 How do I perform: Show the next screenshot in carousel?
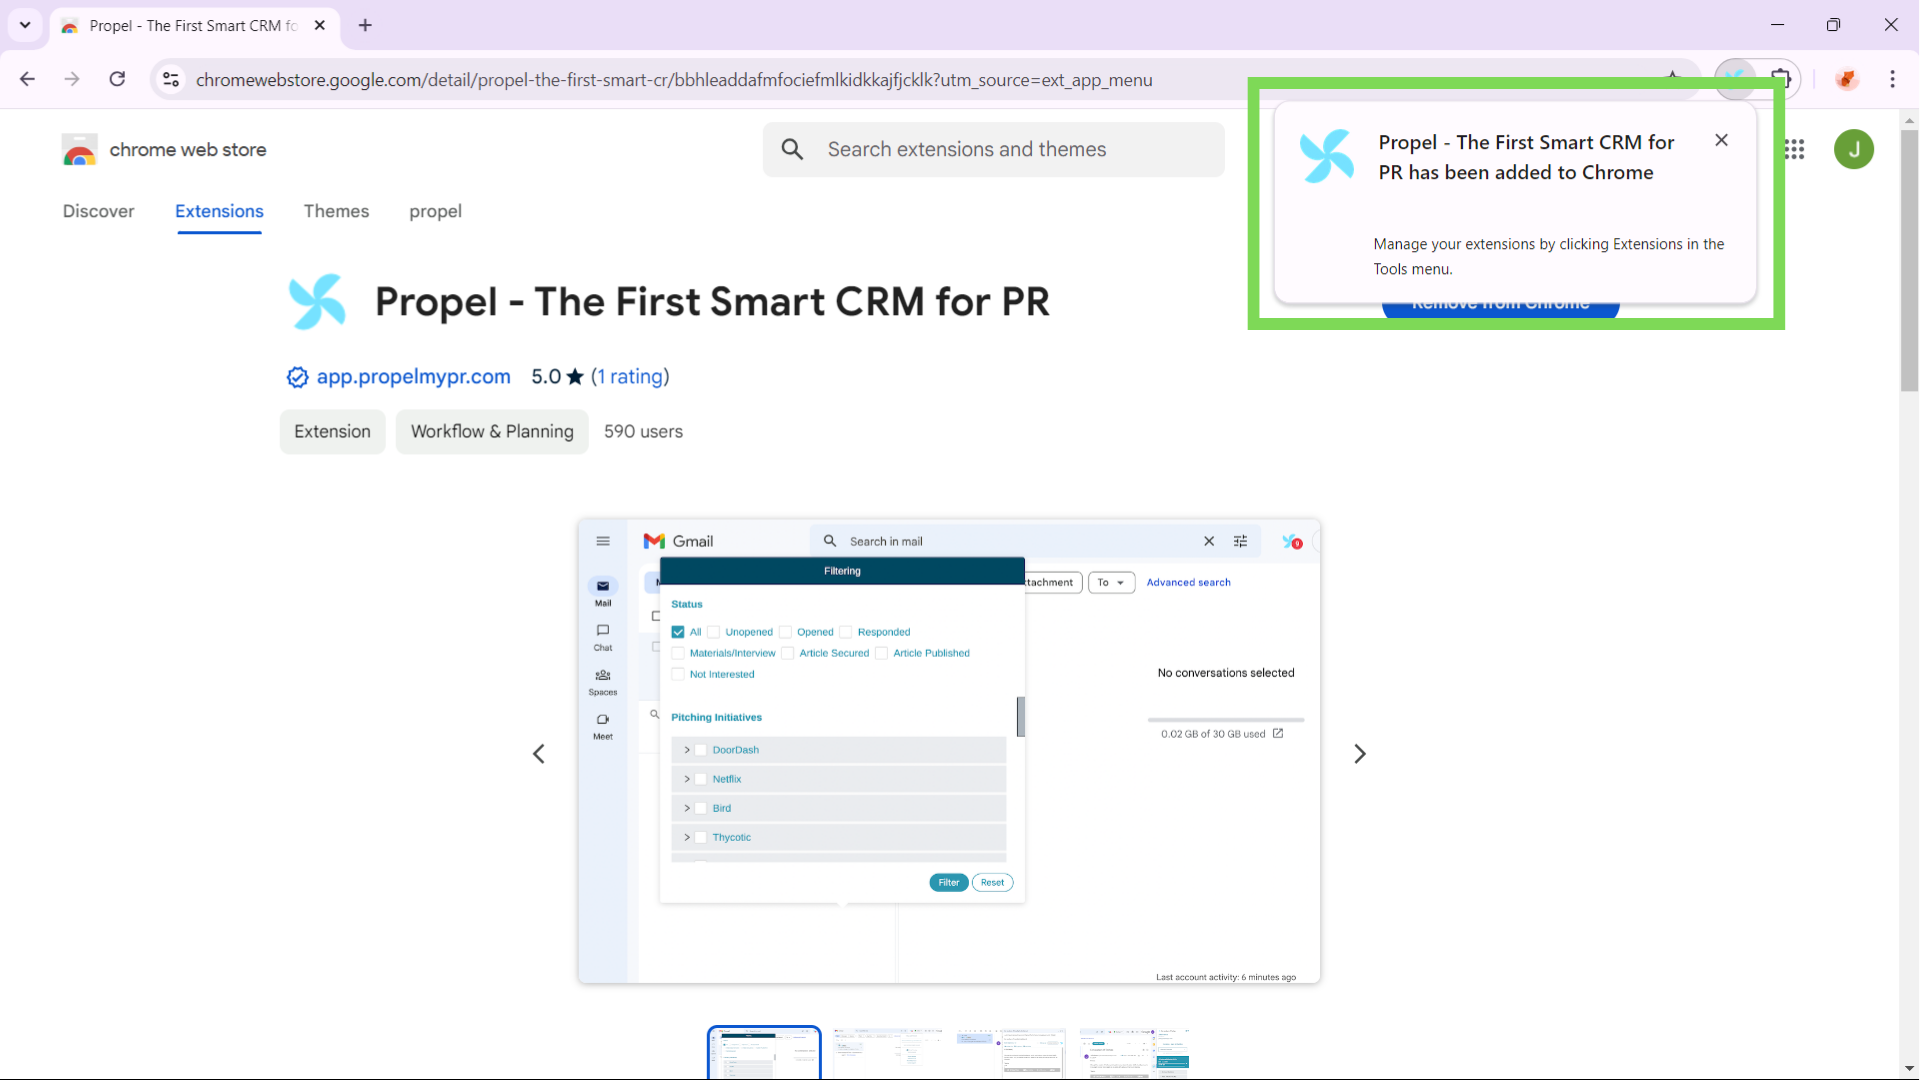click(1359, 753)
